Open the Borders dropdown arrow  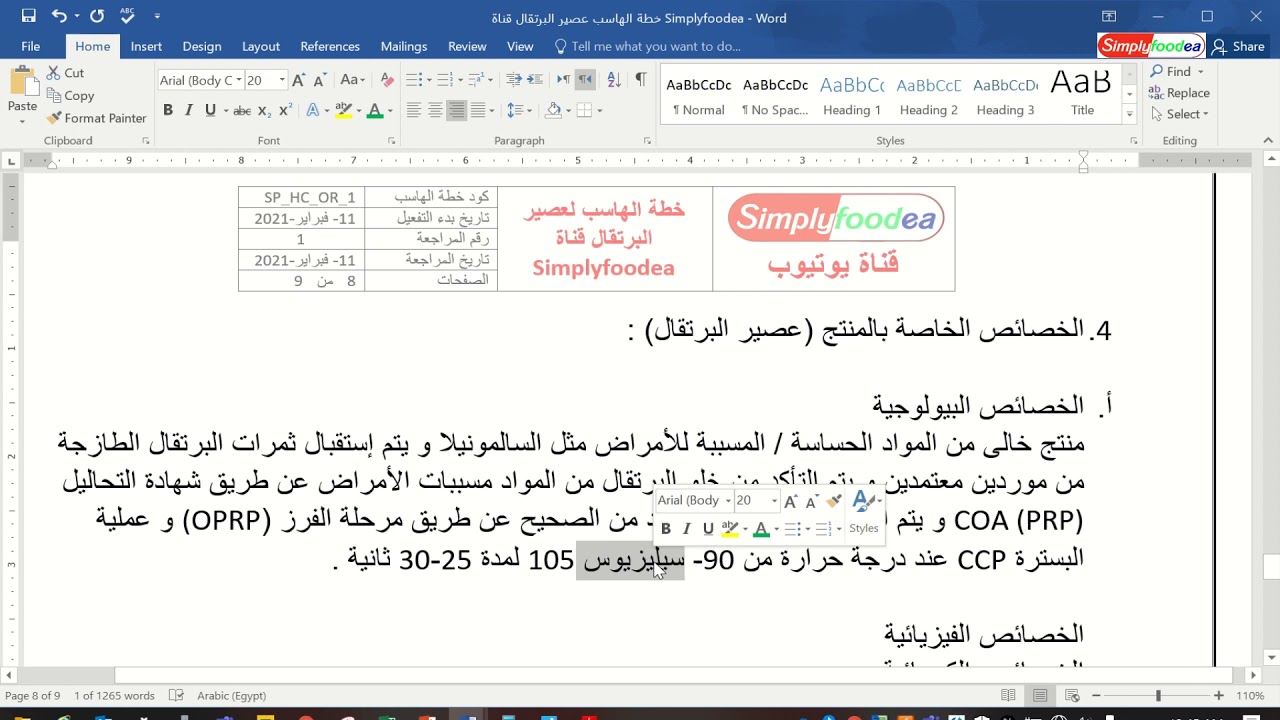pyautogui.click(x=599, y=111)
